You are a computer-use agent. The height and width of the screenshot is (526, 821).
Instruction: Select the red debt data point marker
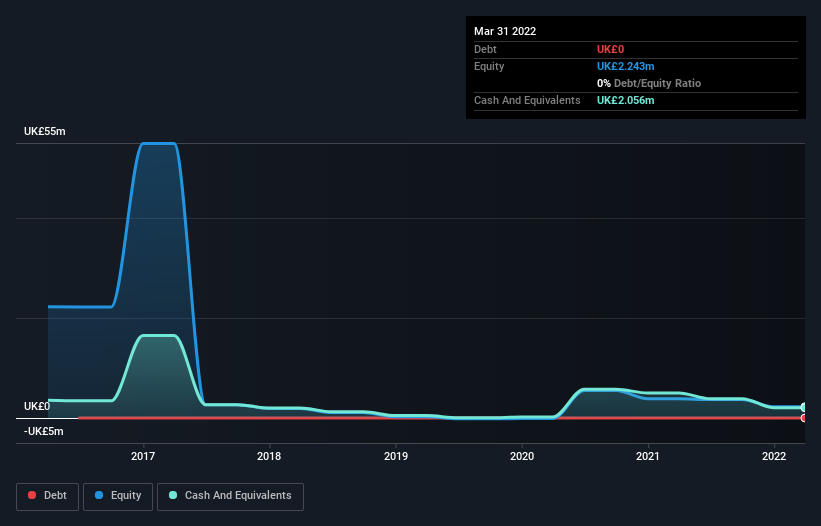(804, 418)
